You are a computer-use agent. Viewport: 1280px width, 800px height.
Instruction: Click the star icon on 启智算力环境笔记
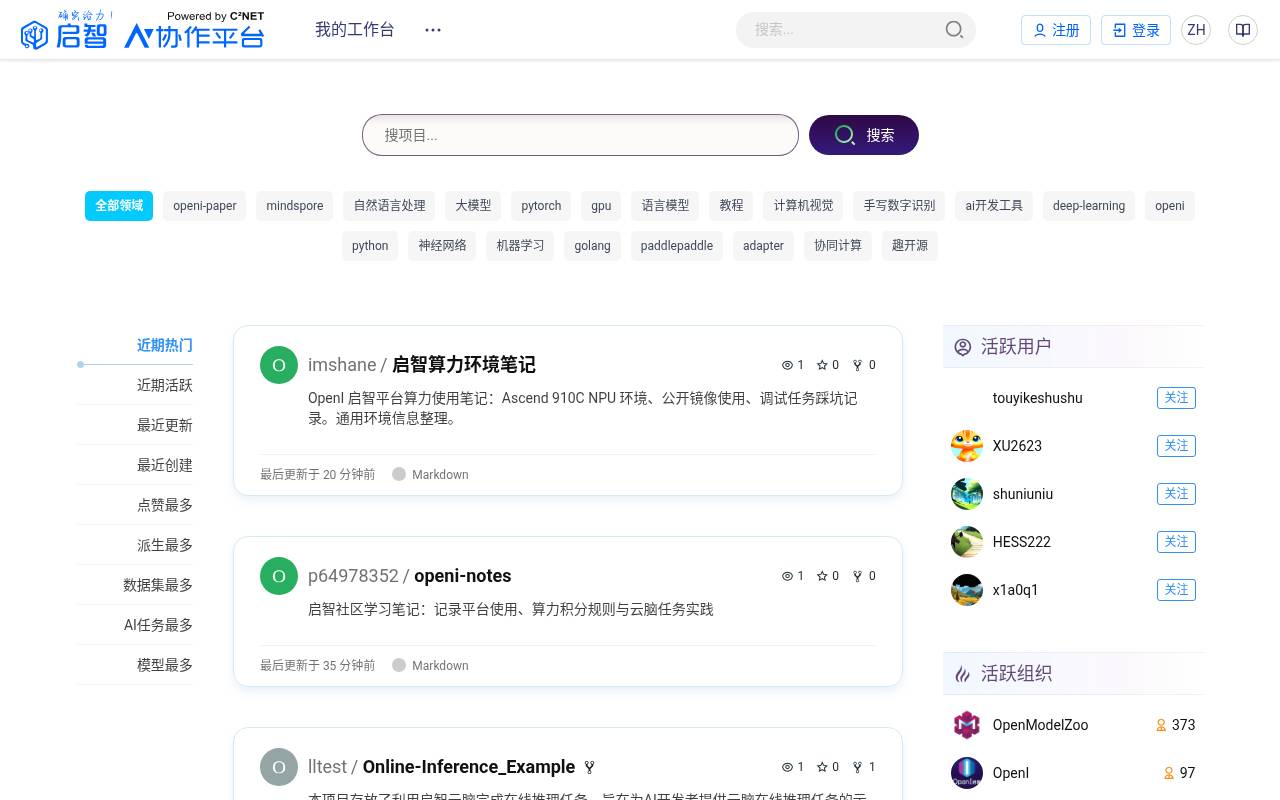point(822,365)
